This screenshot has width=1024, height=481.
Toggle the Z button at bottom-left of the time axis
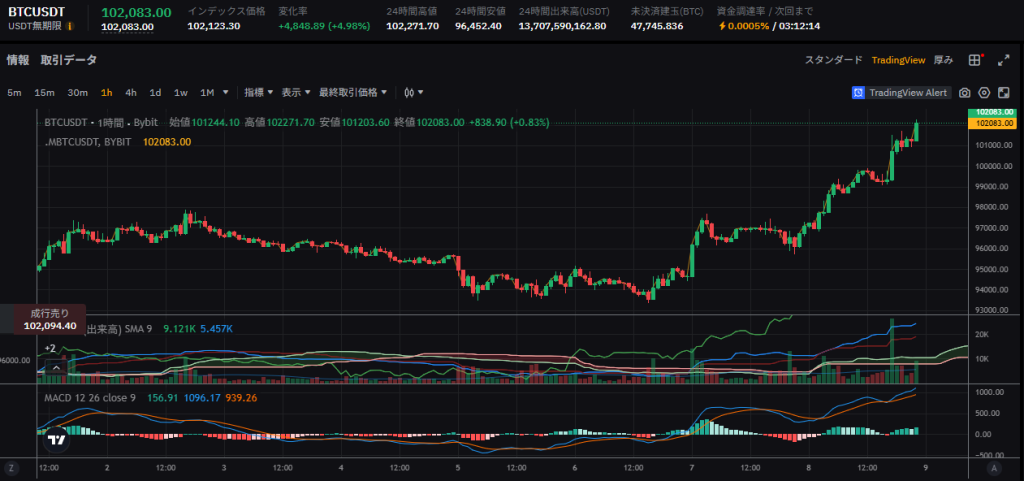coord(10,467)
